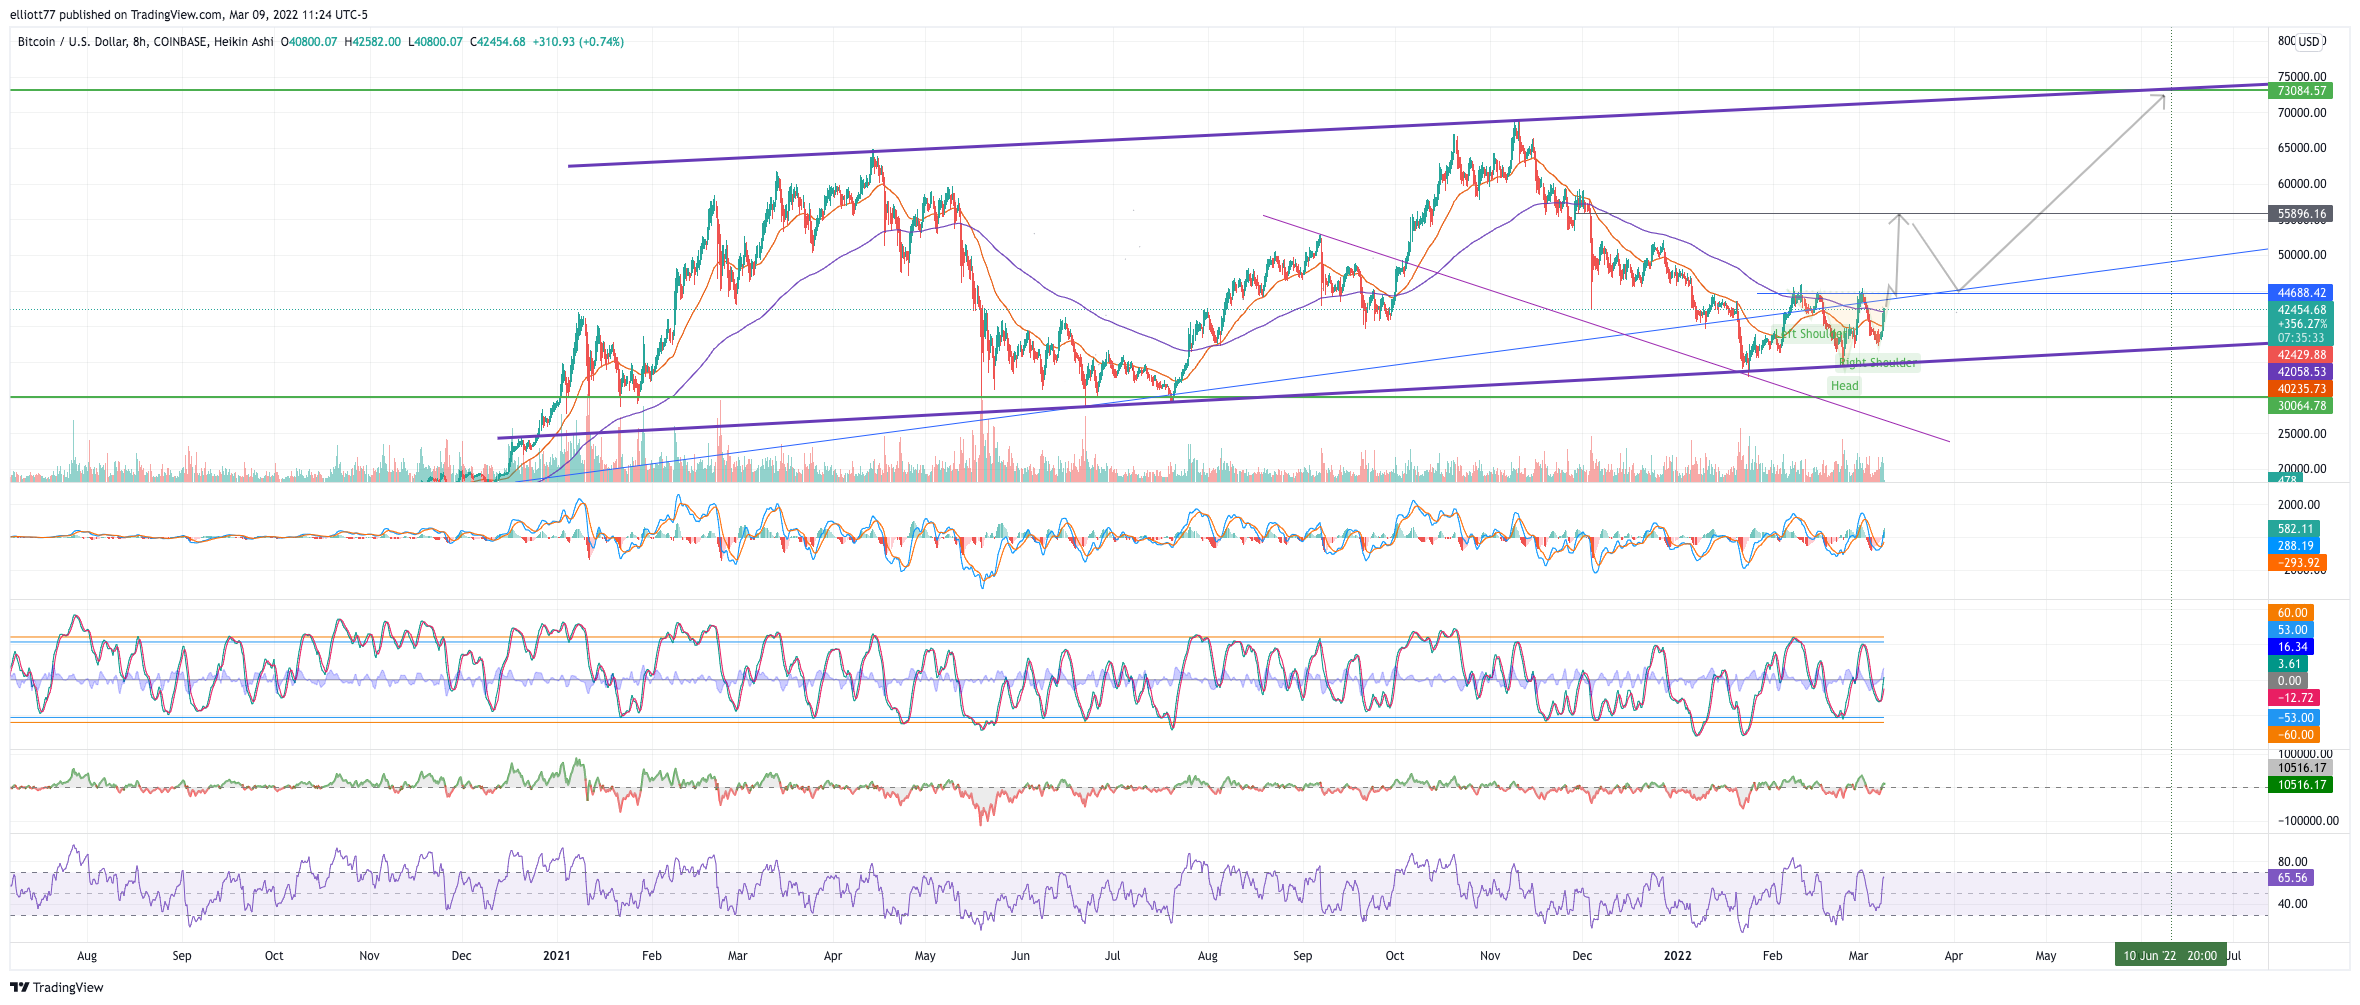Click the blue 53.00 oscillator level label
The width and height of the screenshot is (2360, 1005).
point(2291,630)
